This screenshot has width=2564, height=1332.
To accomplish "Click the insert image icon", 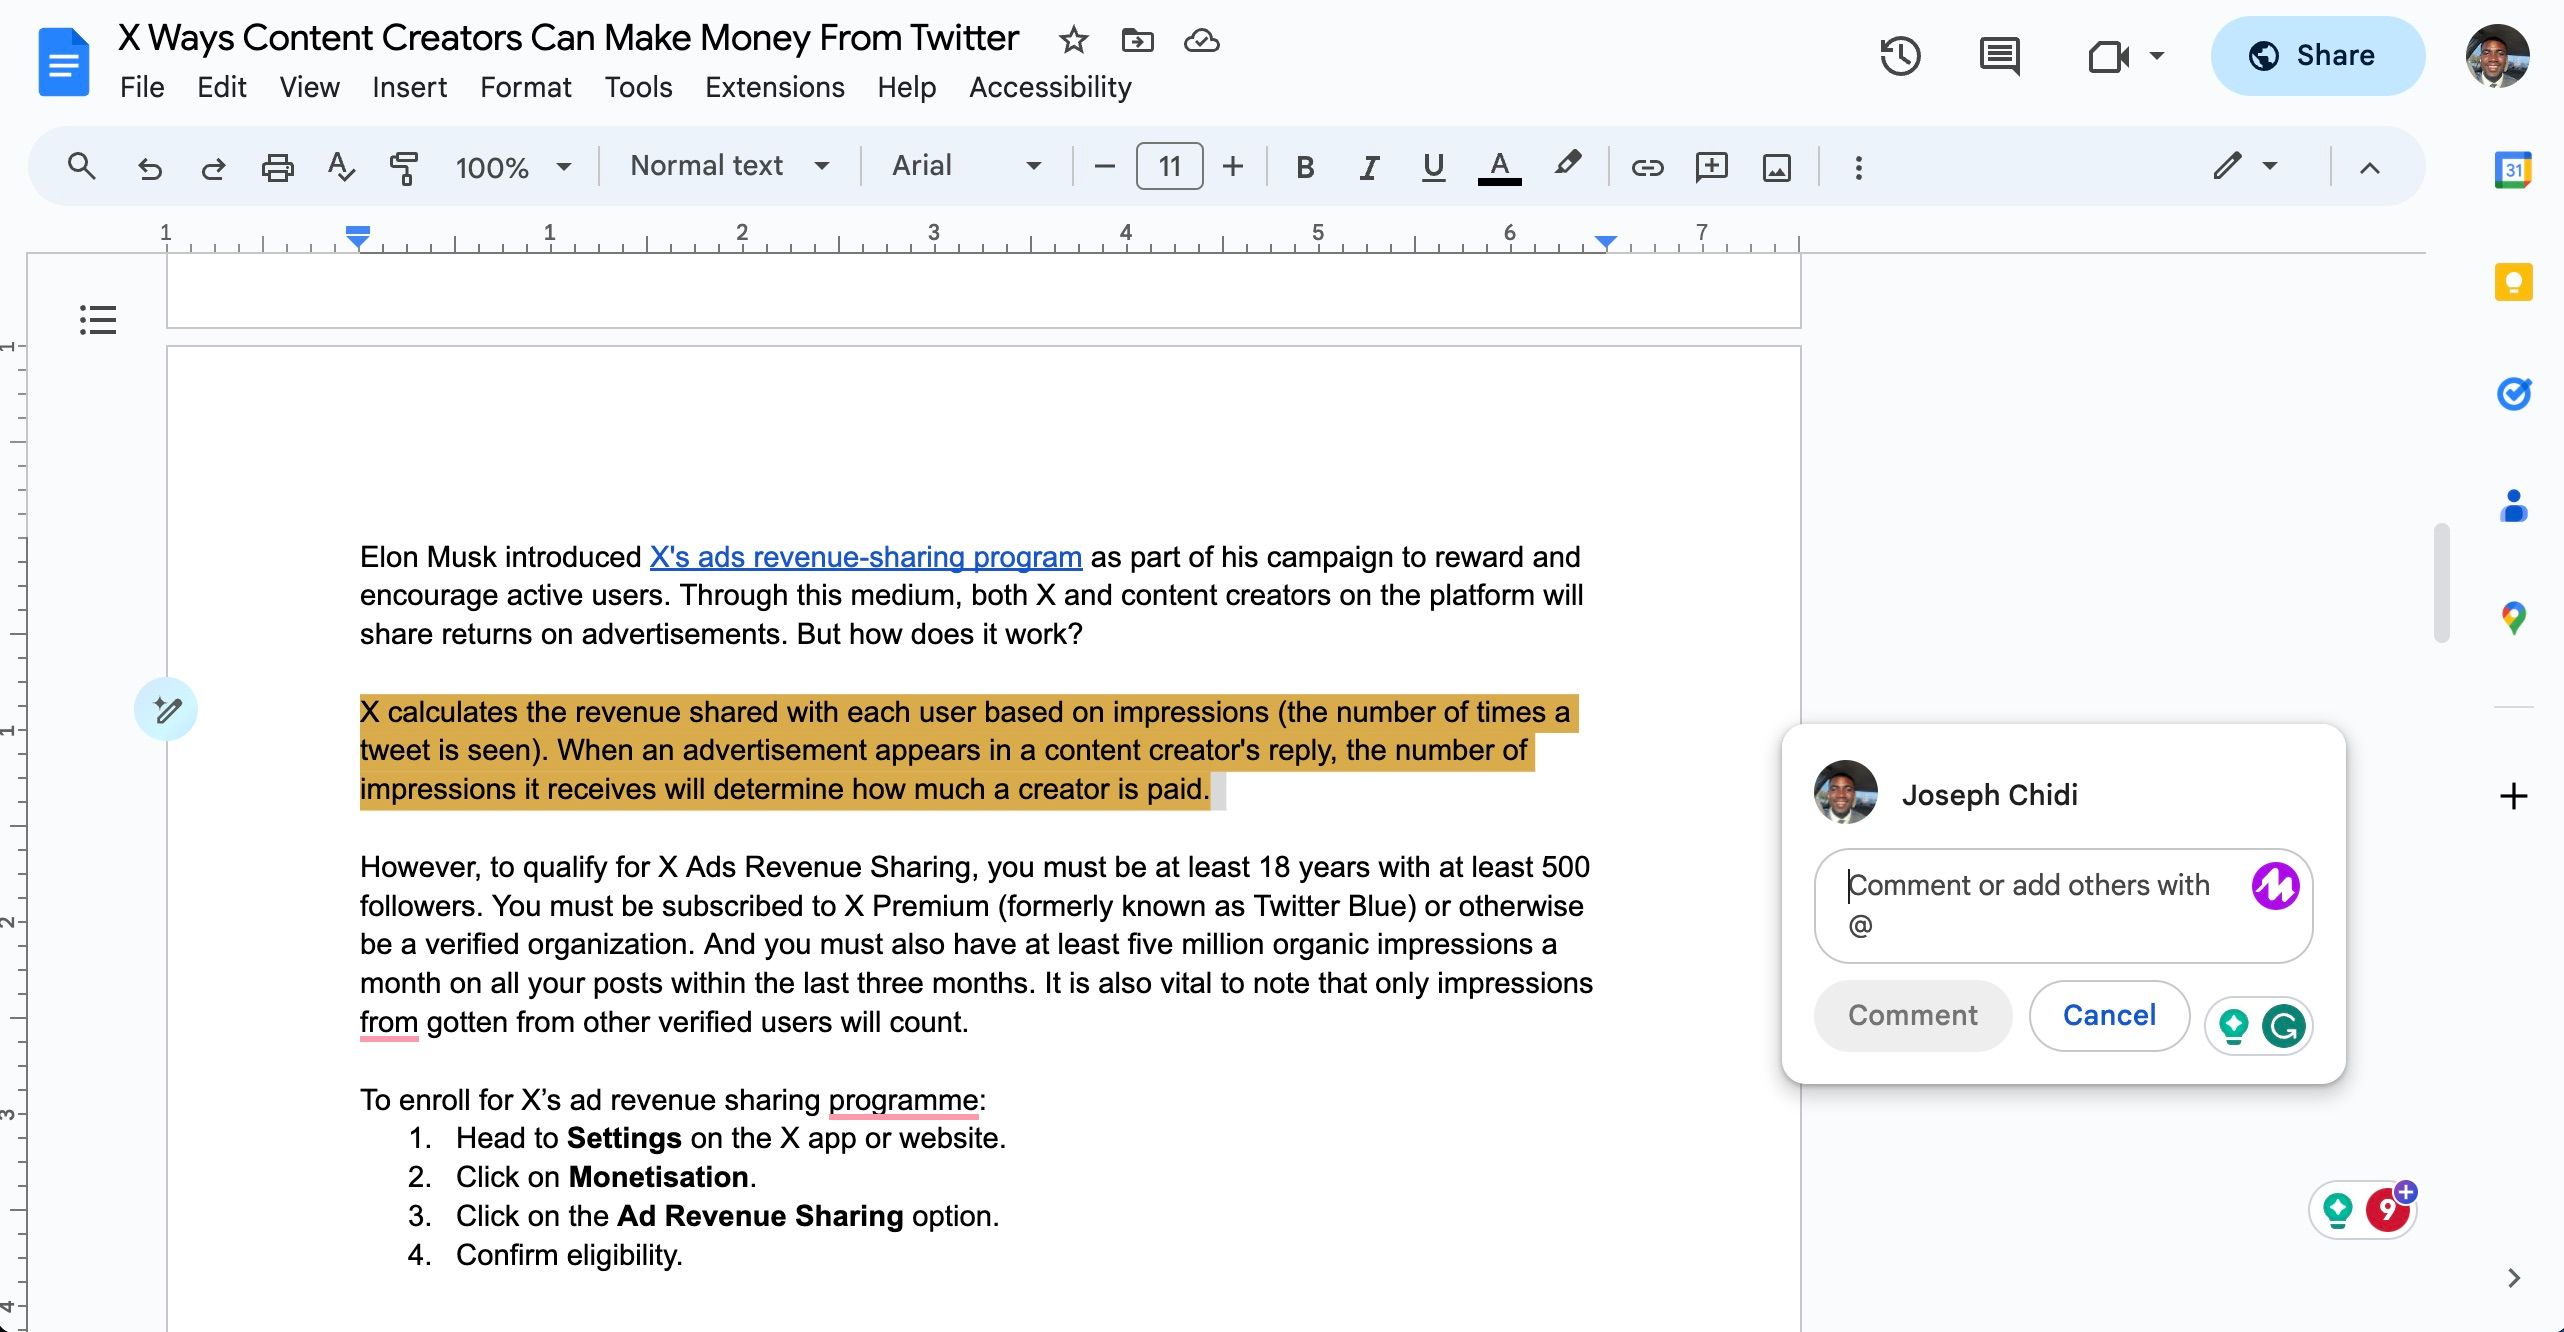I will 1776,167.
